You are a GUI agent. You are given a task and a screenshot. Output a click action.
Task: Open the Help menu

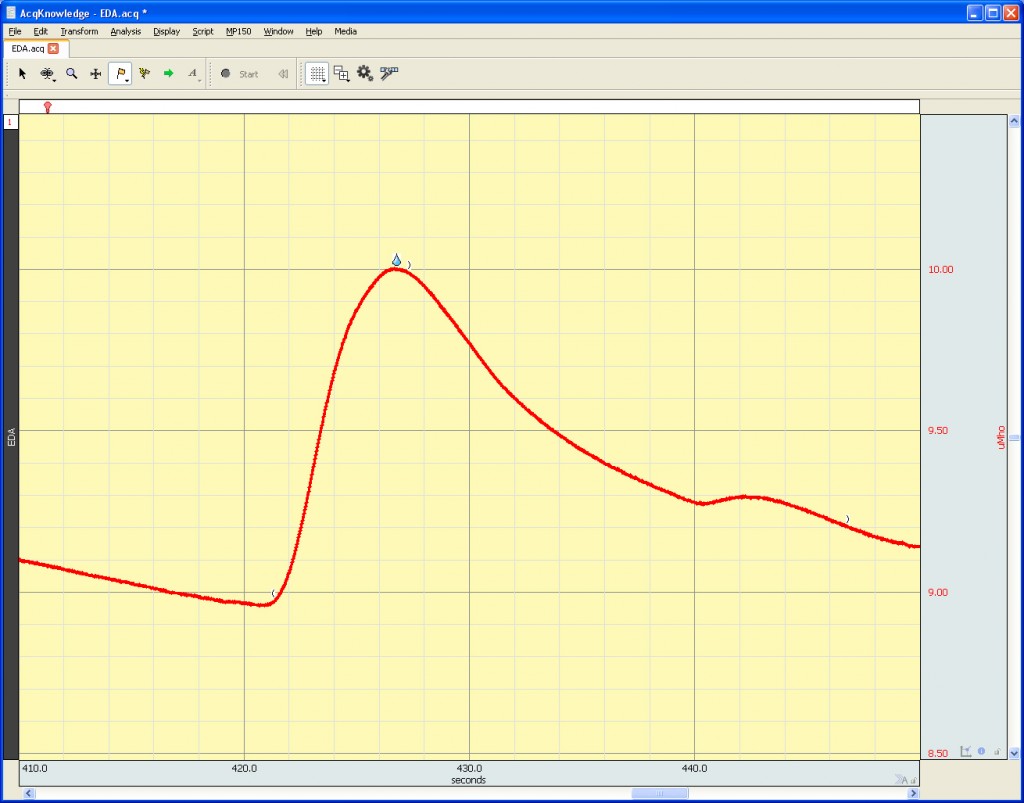[x=313, y=31]
